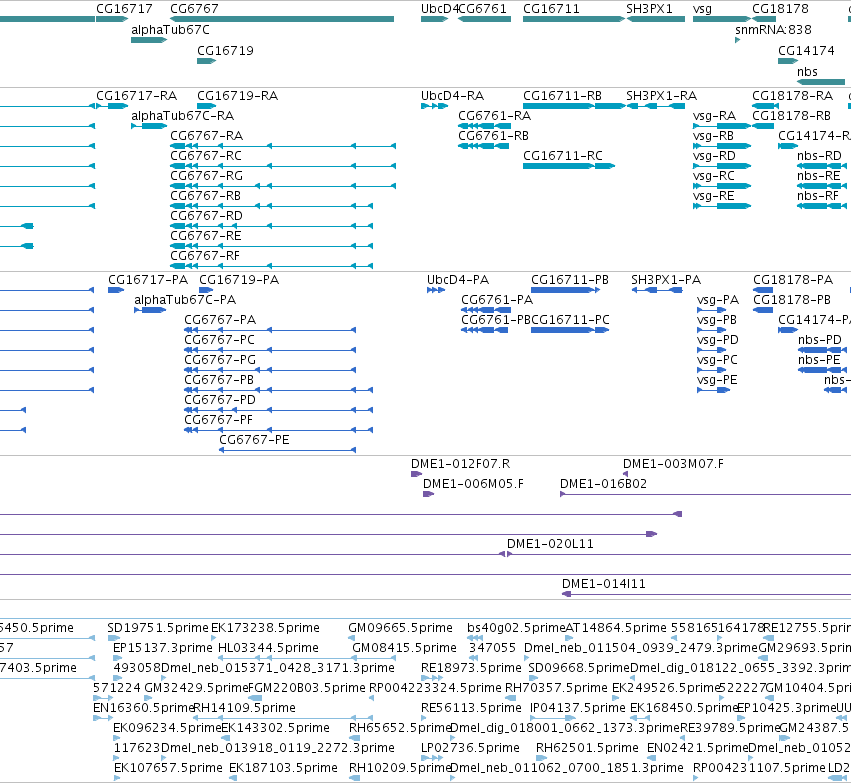
Task: Open the snmRNA:838 label
Action: coord(773,30)
